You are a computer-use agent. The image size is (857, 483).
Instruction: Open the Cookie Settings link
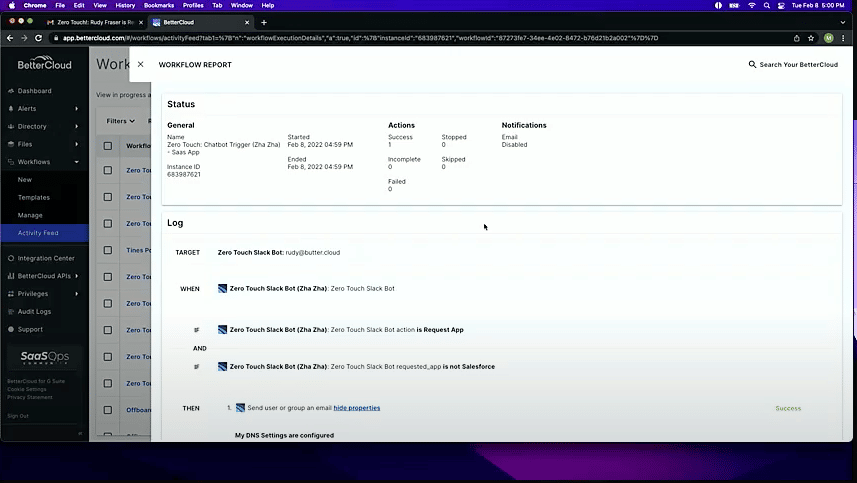tap(27, 389)
